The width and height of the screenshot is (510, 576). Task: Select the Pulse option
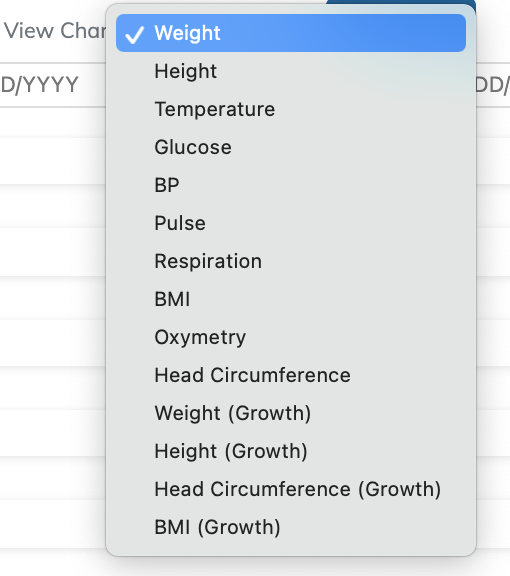click(x=291, y=223)
